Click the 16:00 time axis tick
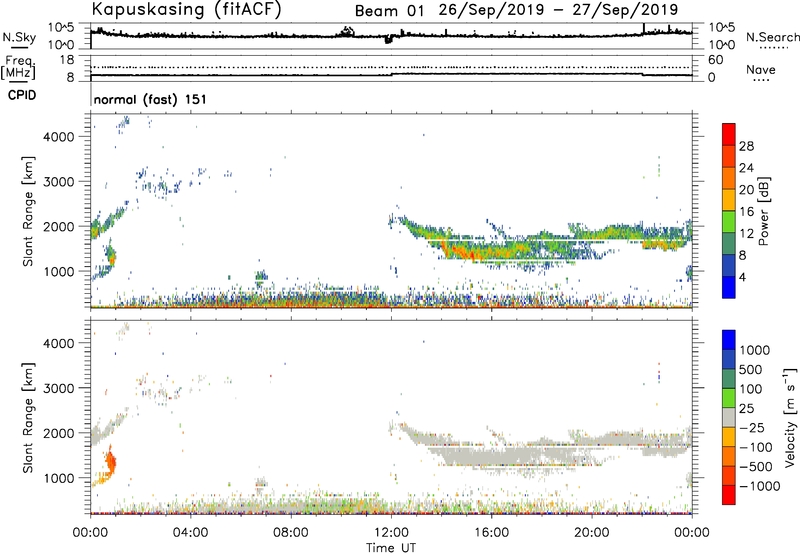This screenshot has width=800, height=554. pos(491,533)
